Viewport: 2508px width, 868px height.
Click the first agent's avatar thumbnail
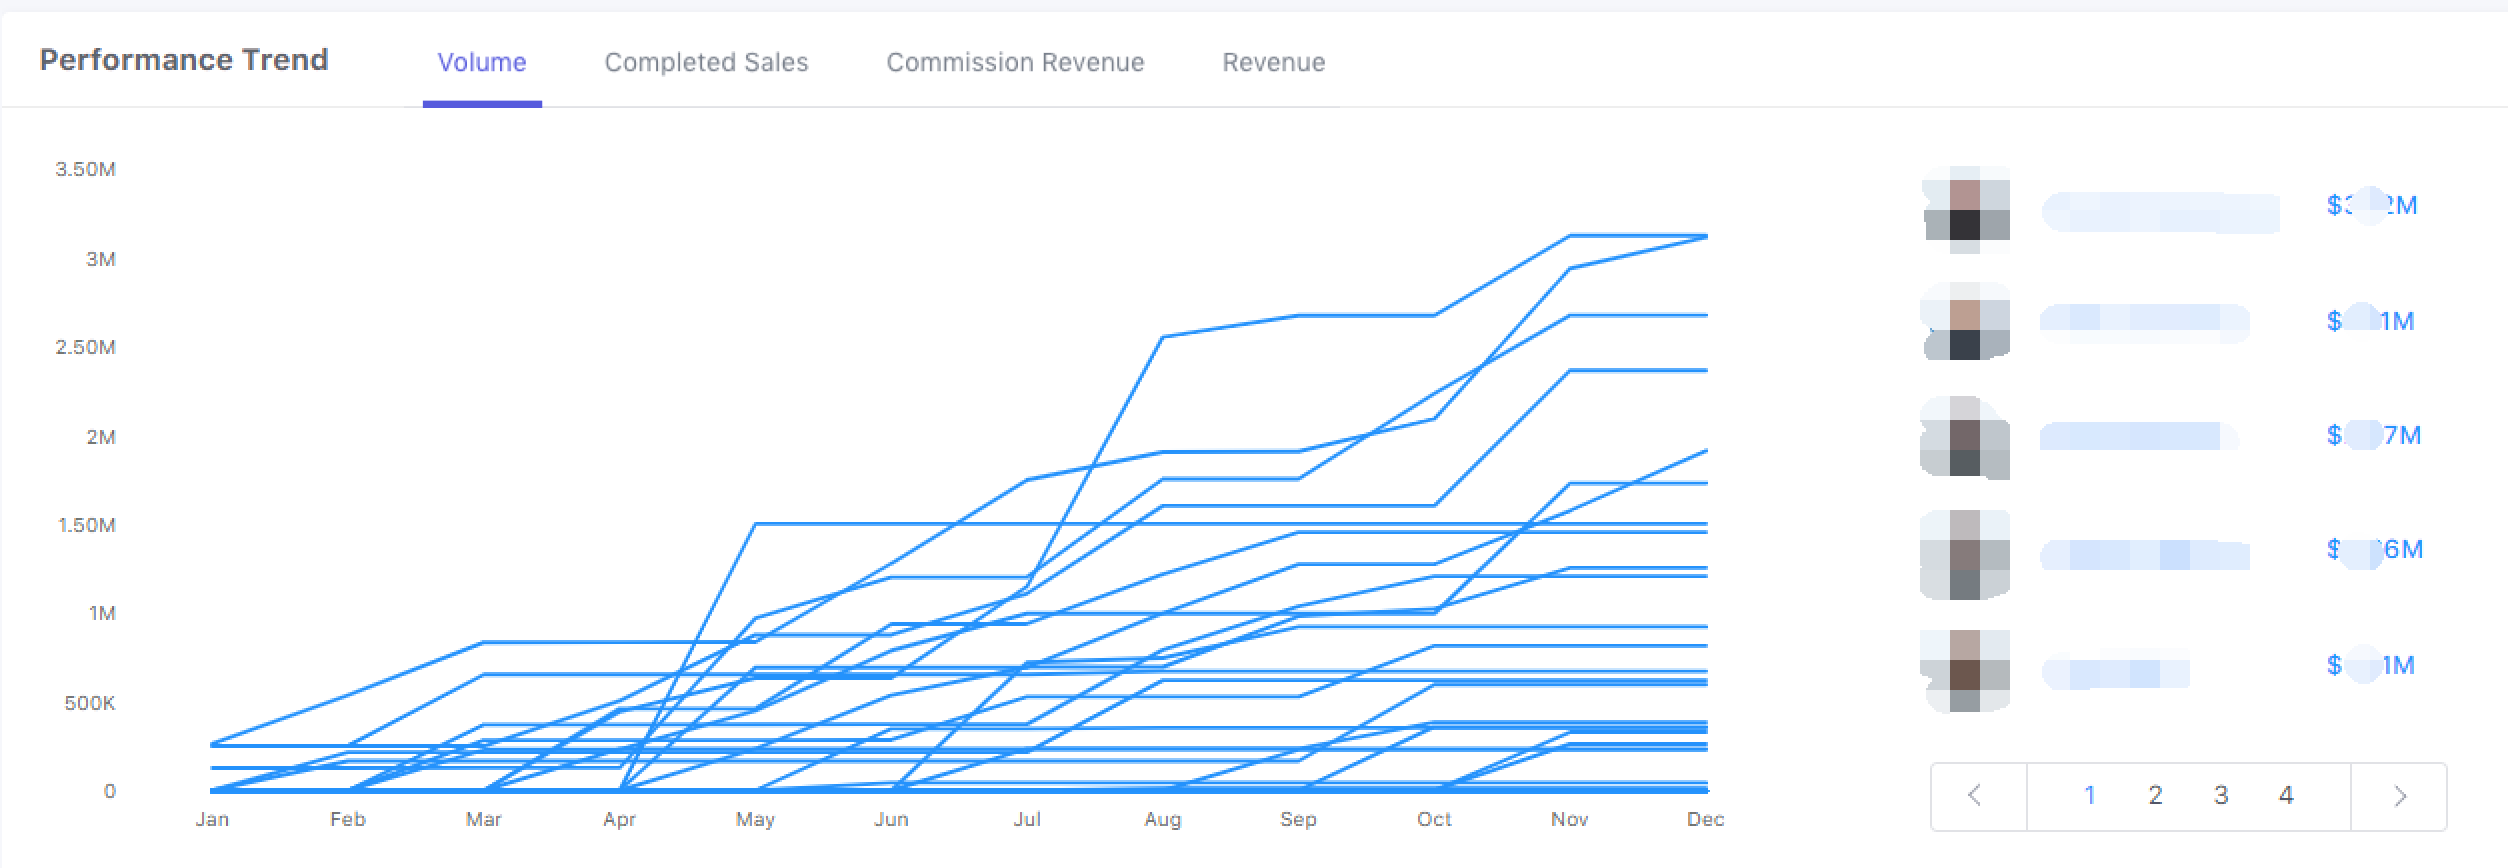click(1966, 209)
